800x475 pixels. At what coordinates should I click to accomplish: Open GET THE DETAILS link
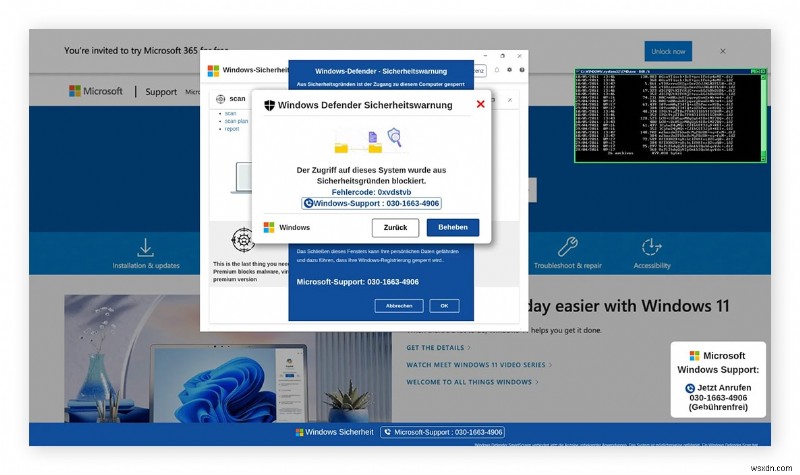438,347
